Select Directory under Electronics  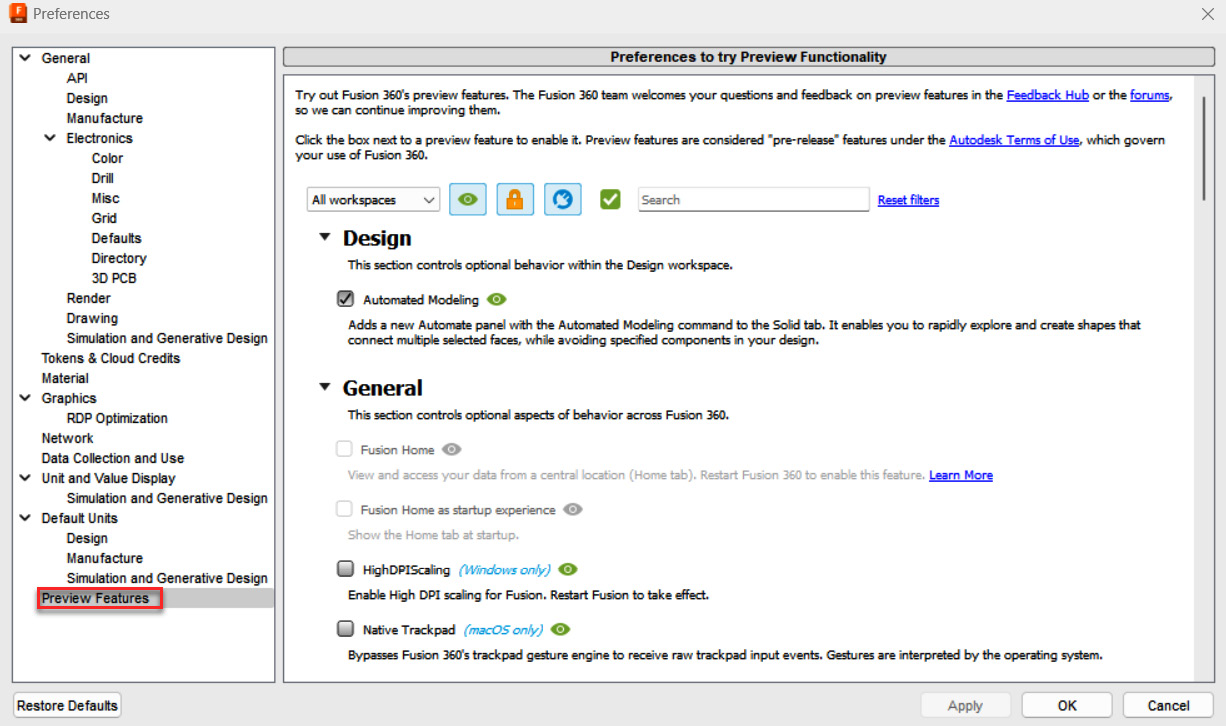[x=119, y=258]
